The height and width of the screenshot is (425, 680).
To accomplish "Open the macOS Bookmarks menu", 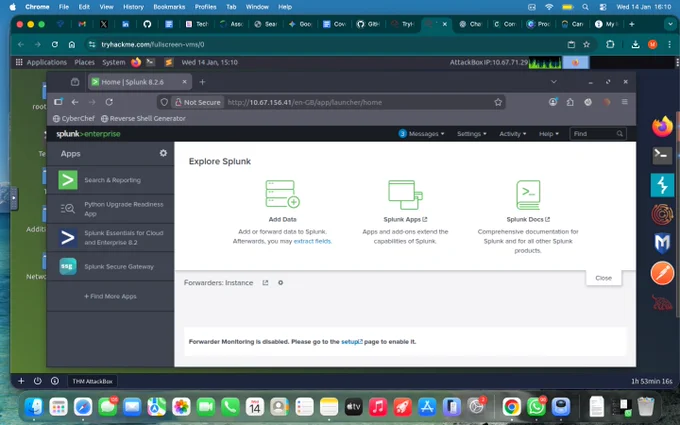I will (x=169, y=7).
